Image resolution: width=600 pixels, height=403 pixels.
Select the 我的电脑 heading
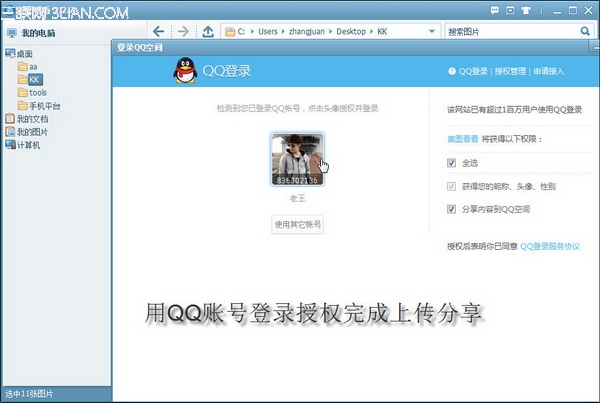point(38,33)
